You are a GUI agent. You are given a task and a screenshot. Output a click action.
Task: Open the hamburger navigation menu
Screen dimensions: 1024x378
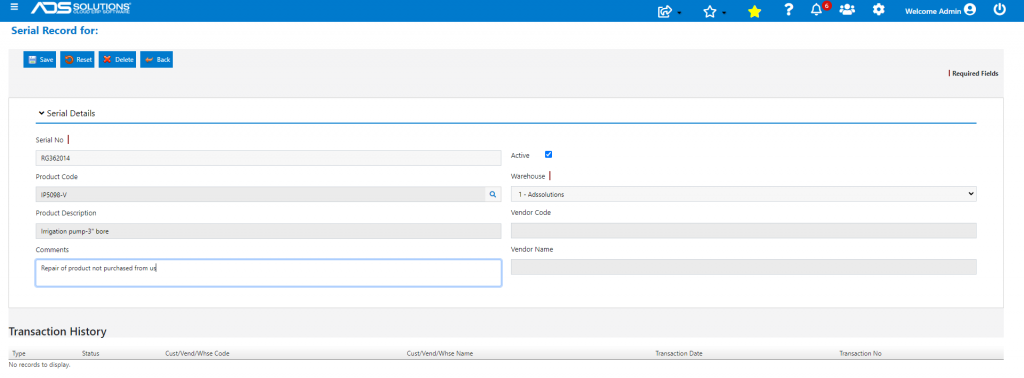point(14,7)
